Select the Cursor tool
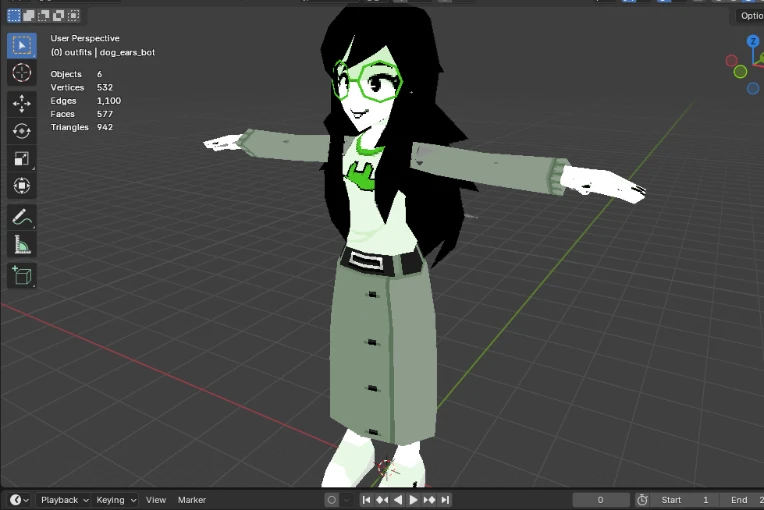764x510 pixels. tap(22, 73)
